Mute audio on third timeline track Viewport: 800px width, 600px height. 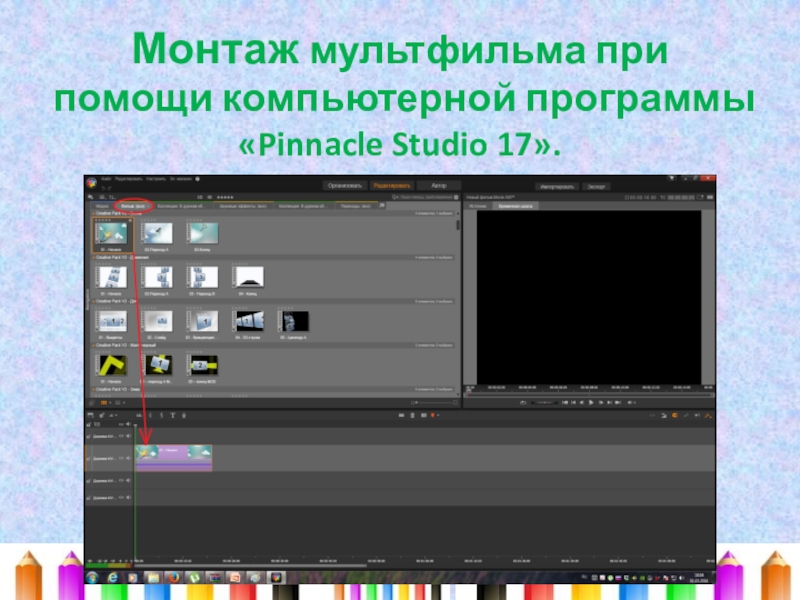[128, 480]
